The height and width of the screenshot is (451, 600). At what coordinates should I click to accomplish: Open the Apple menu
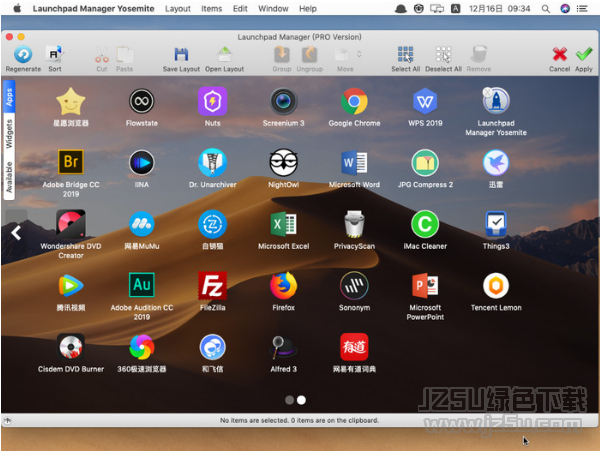(17, 8)
